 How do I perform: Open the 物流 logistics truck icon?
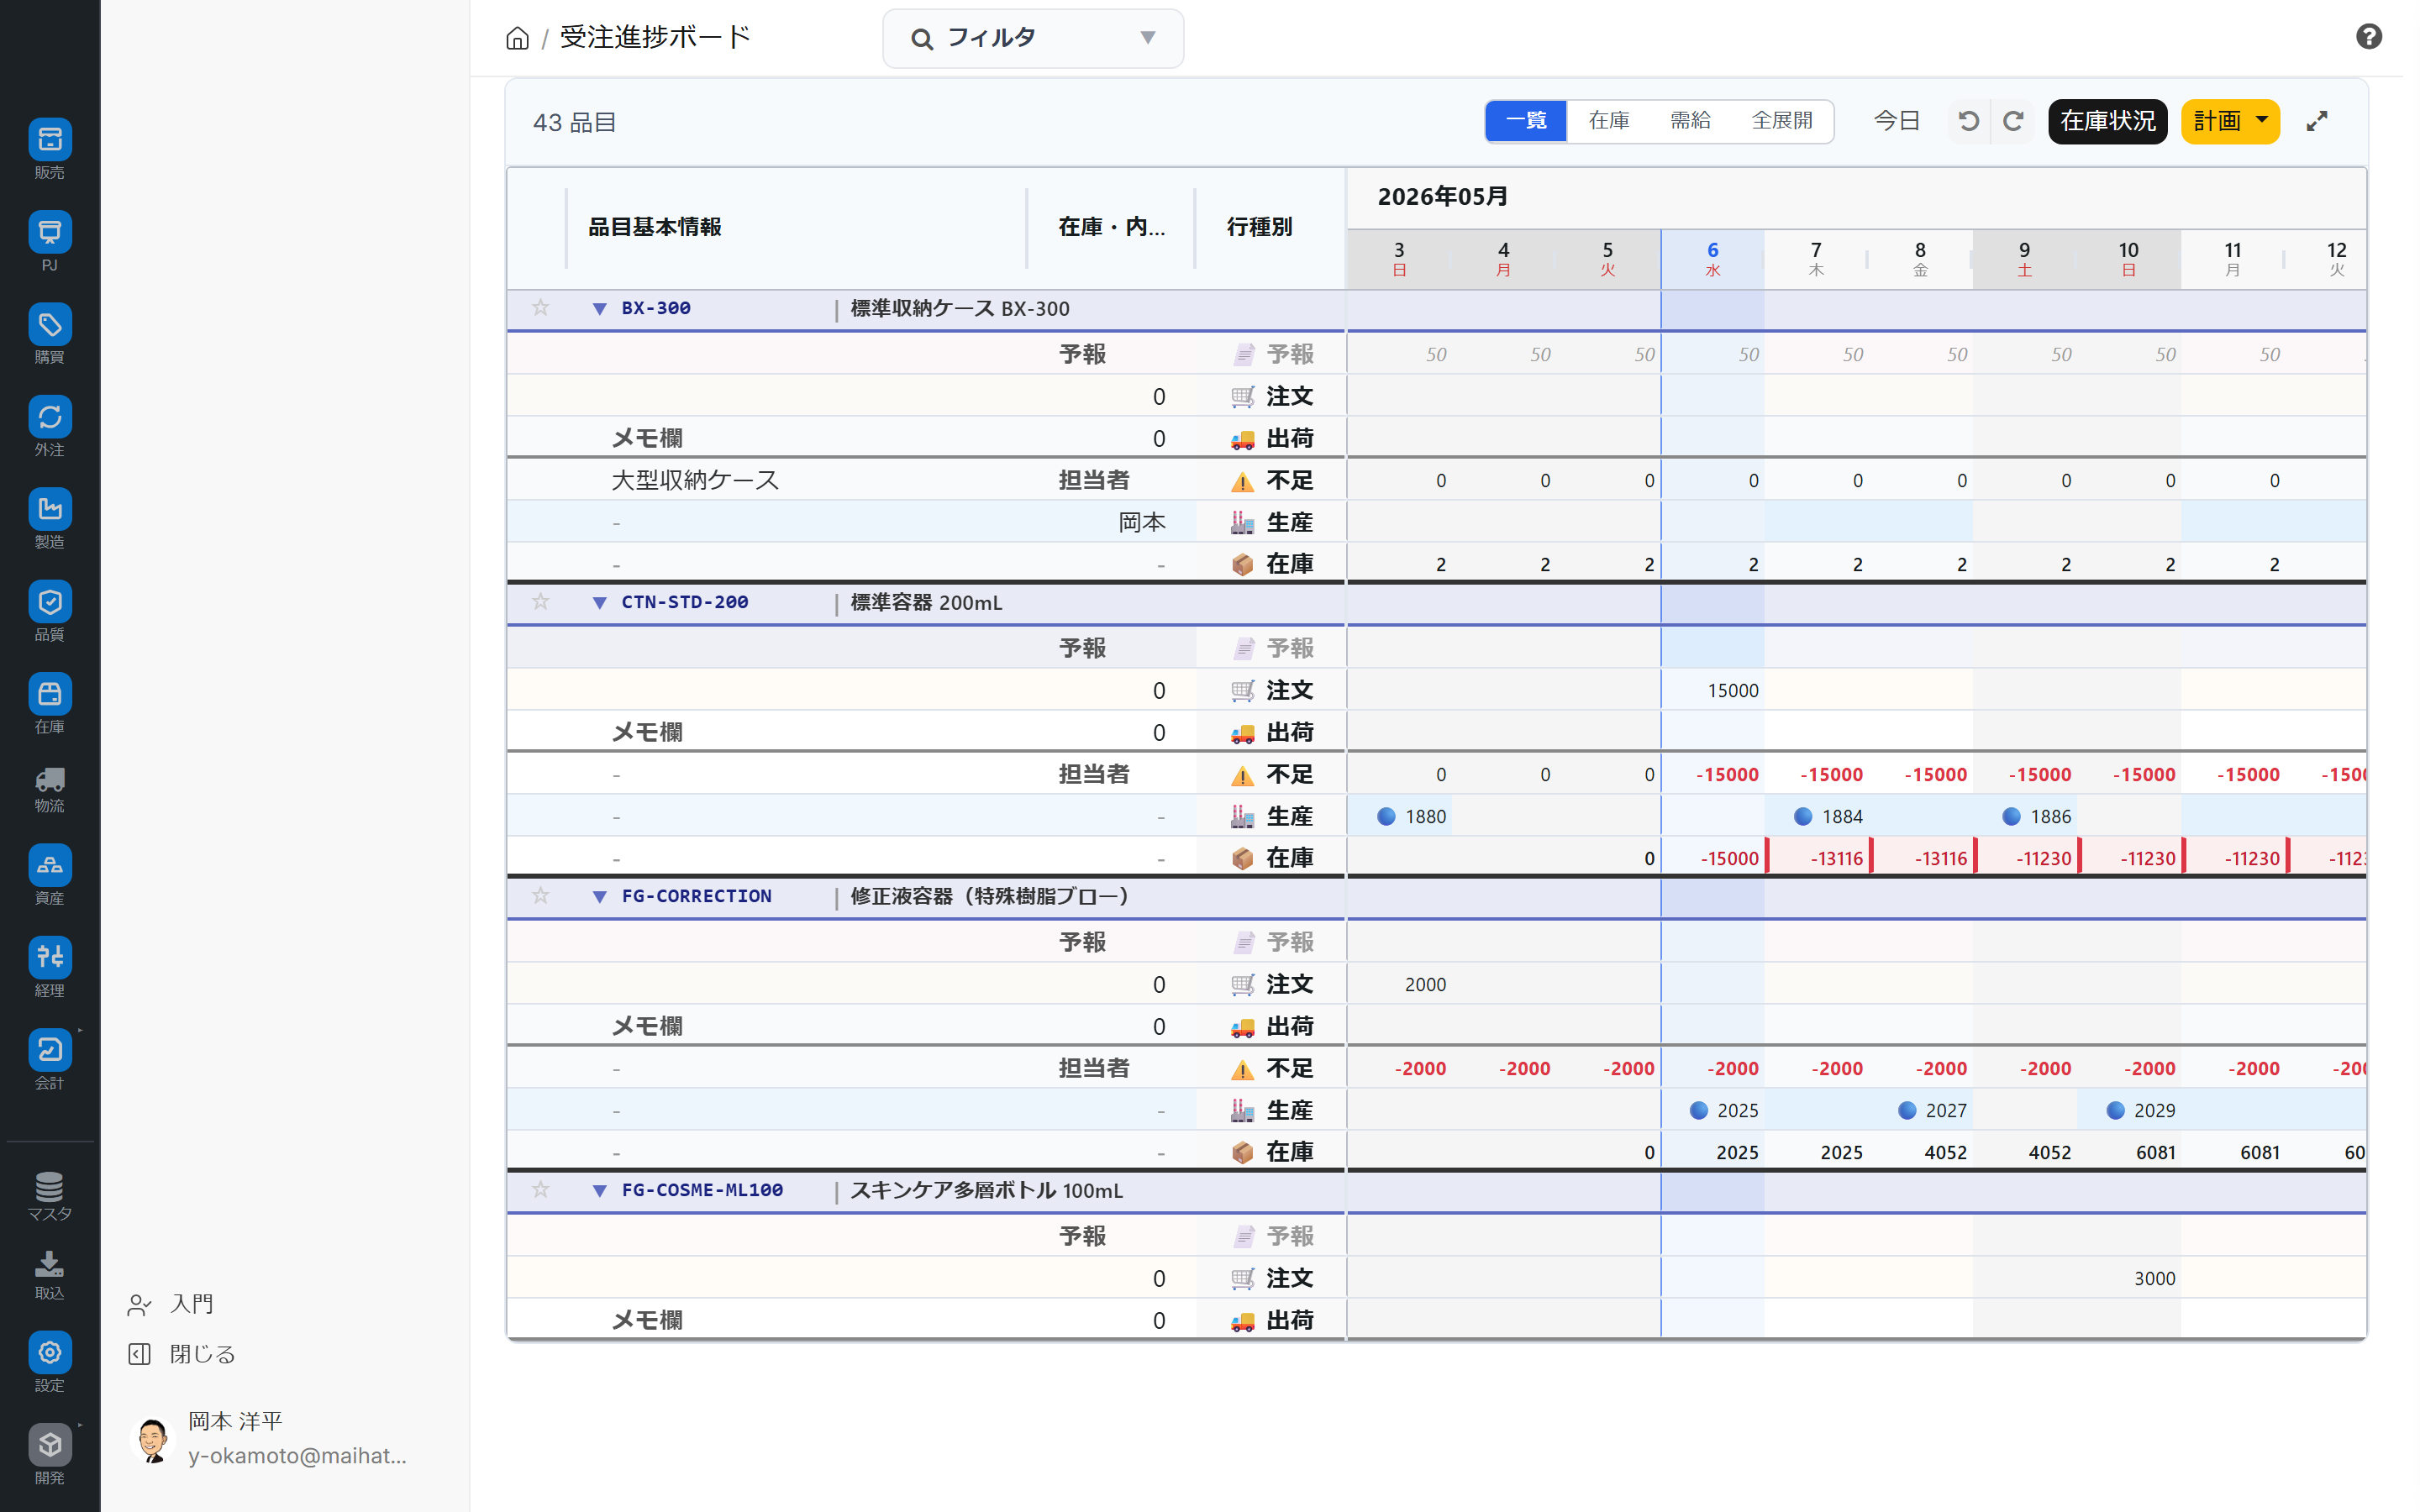(50, 780)
